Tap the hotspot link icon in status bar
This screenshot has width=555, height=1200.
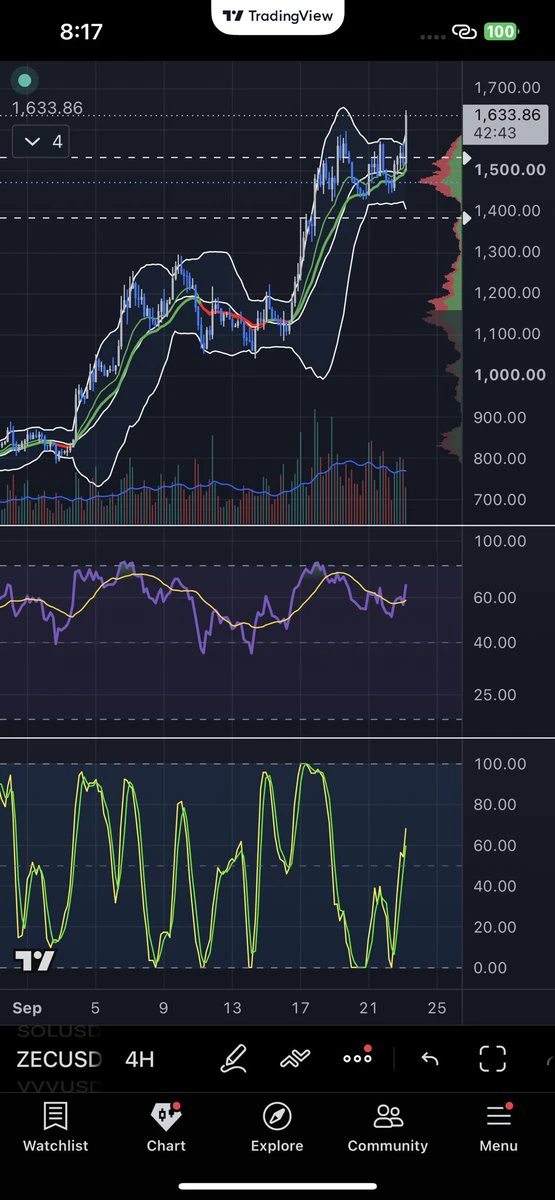[x=463, y=31]
